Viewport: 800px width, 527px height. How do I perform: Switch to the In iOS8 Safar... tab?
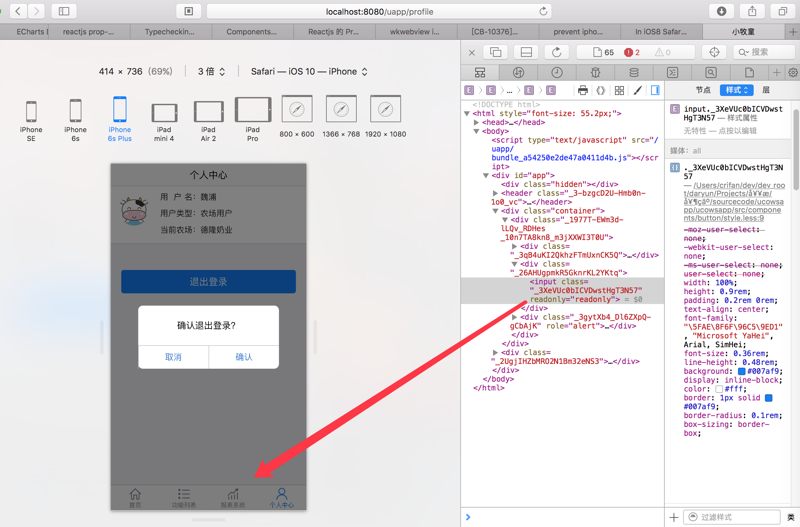[x=661, y=32]
